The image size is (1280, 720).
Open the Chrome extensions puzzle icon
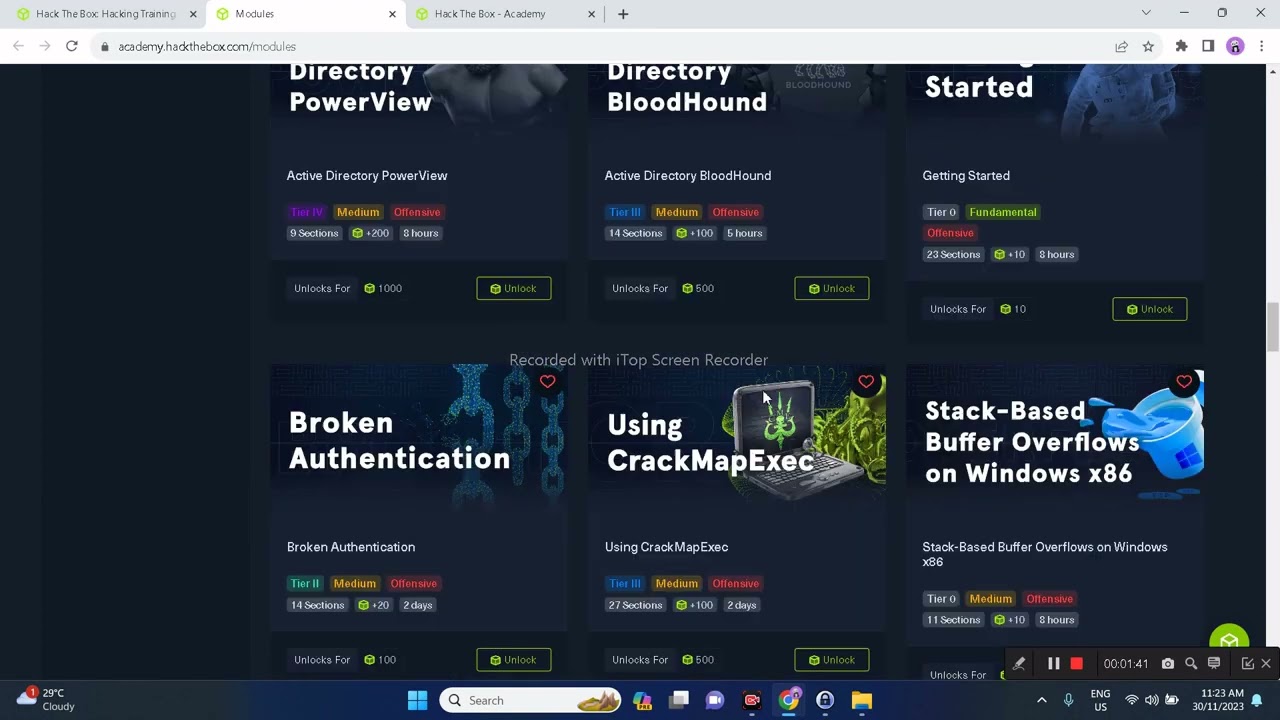tap(1181, 46)
